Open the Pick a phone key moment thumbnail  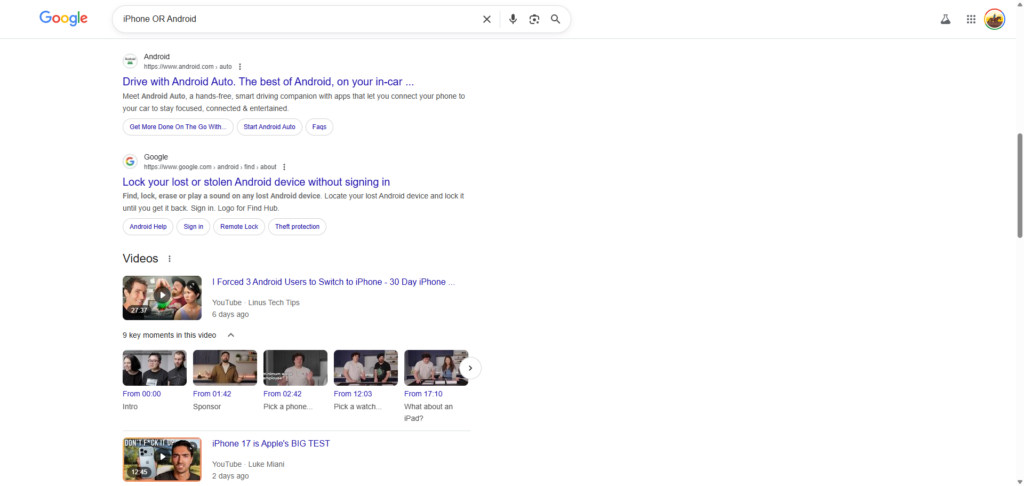tap(295, 368)
